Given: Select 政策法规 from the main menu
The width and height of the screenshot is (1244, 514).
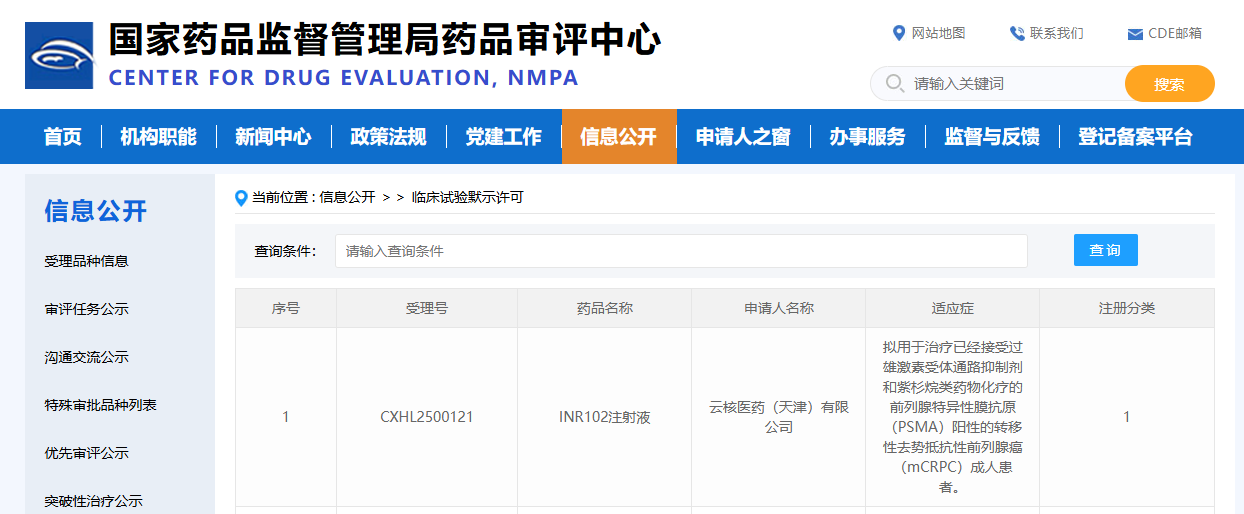Looking at the screenshot, I should pos(388,137).
